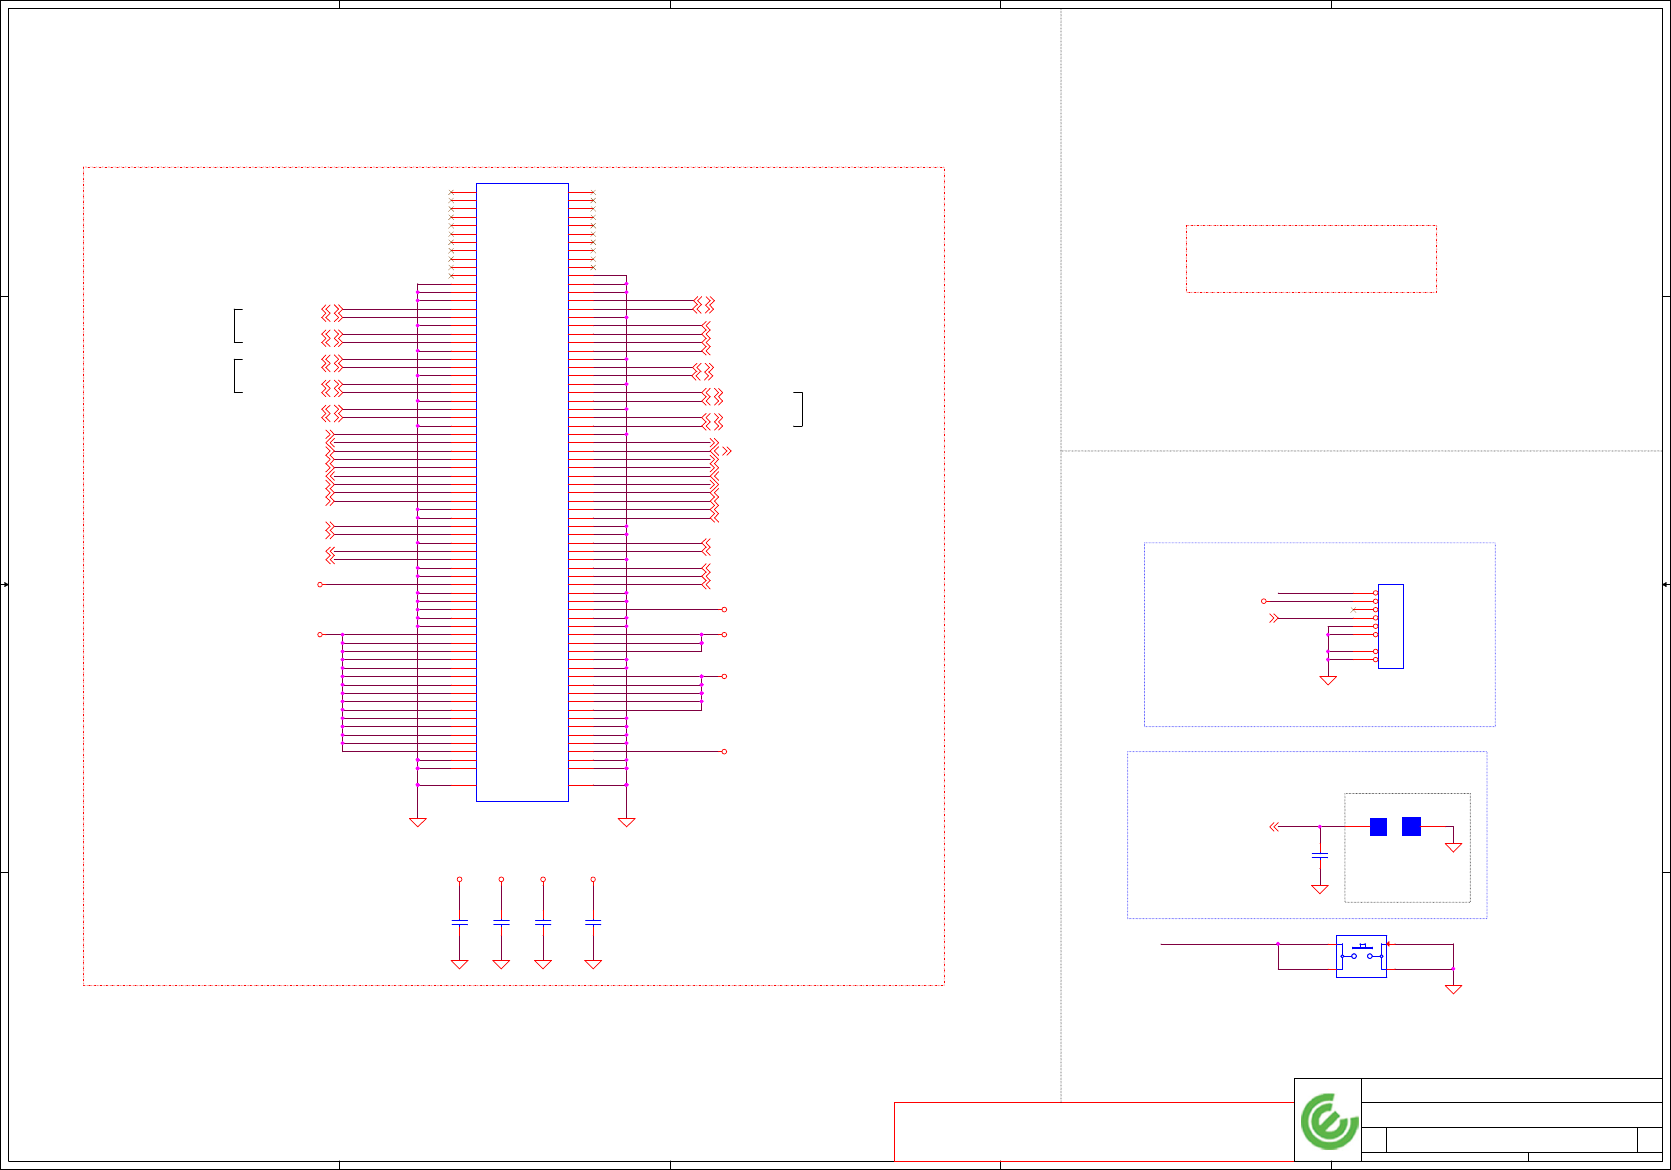Select the decoupling capacitor spaced apart from the other three
Screen dimensions: 1671x1170
click(593, 922)
